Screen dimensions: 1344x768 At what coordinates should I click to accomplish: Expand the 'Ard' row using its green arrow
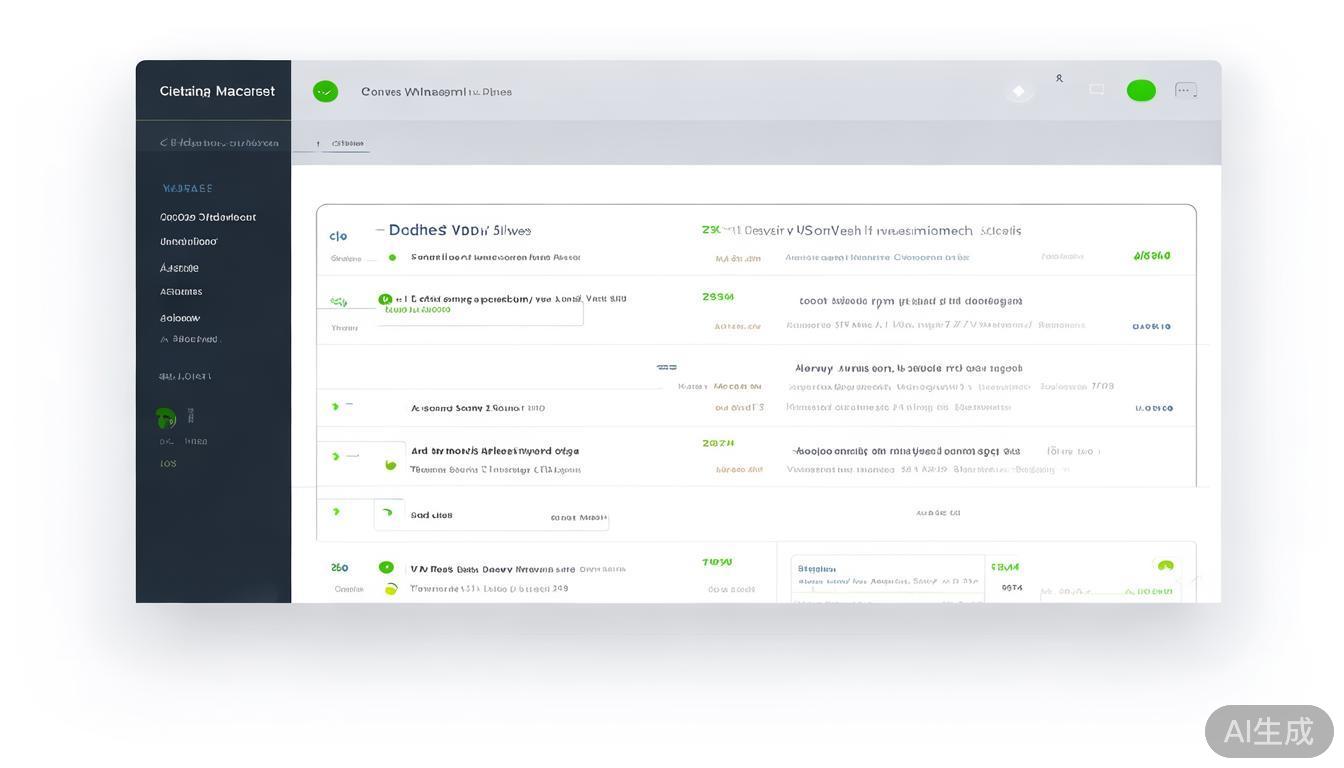[336, 456]
